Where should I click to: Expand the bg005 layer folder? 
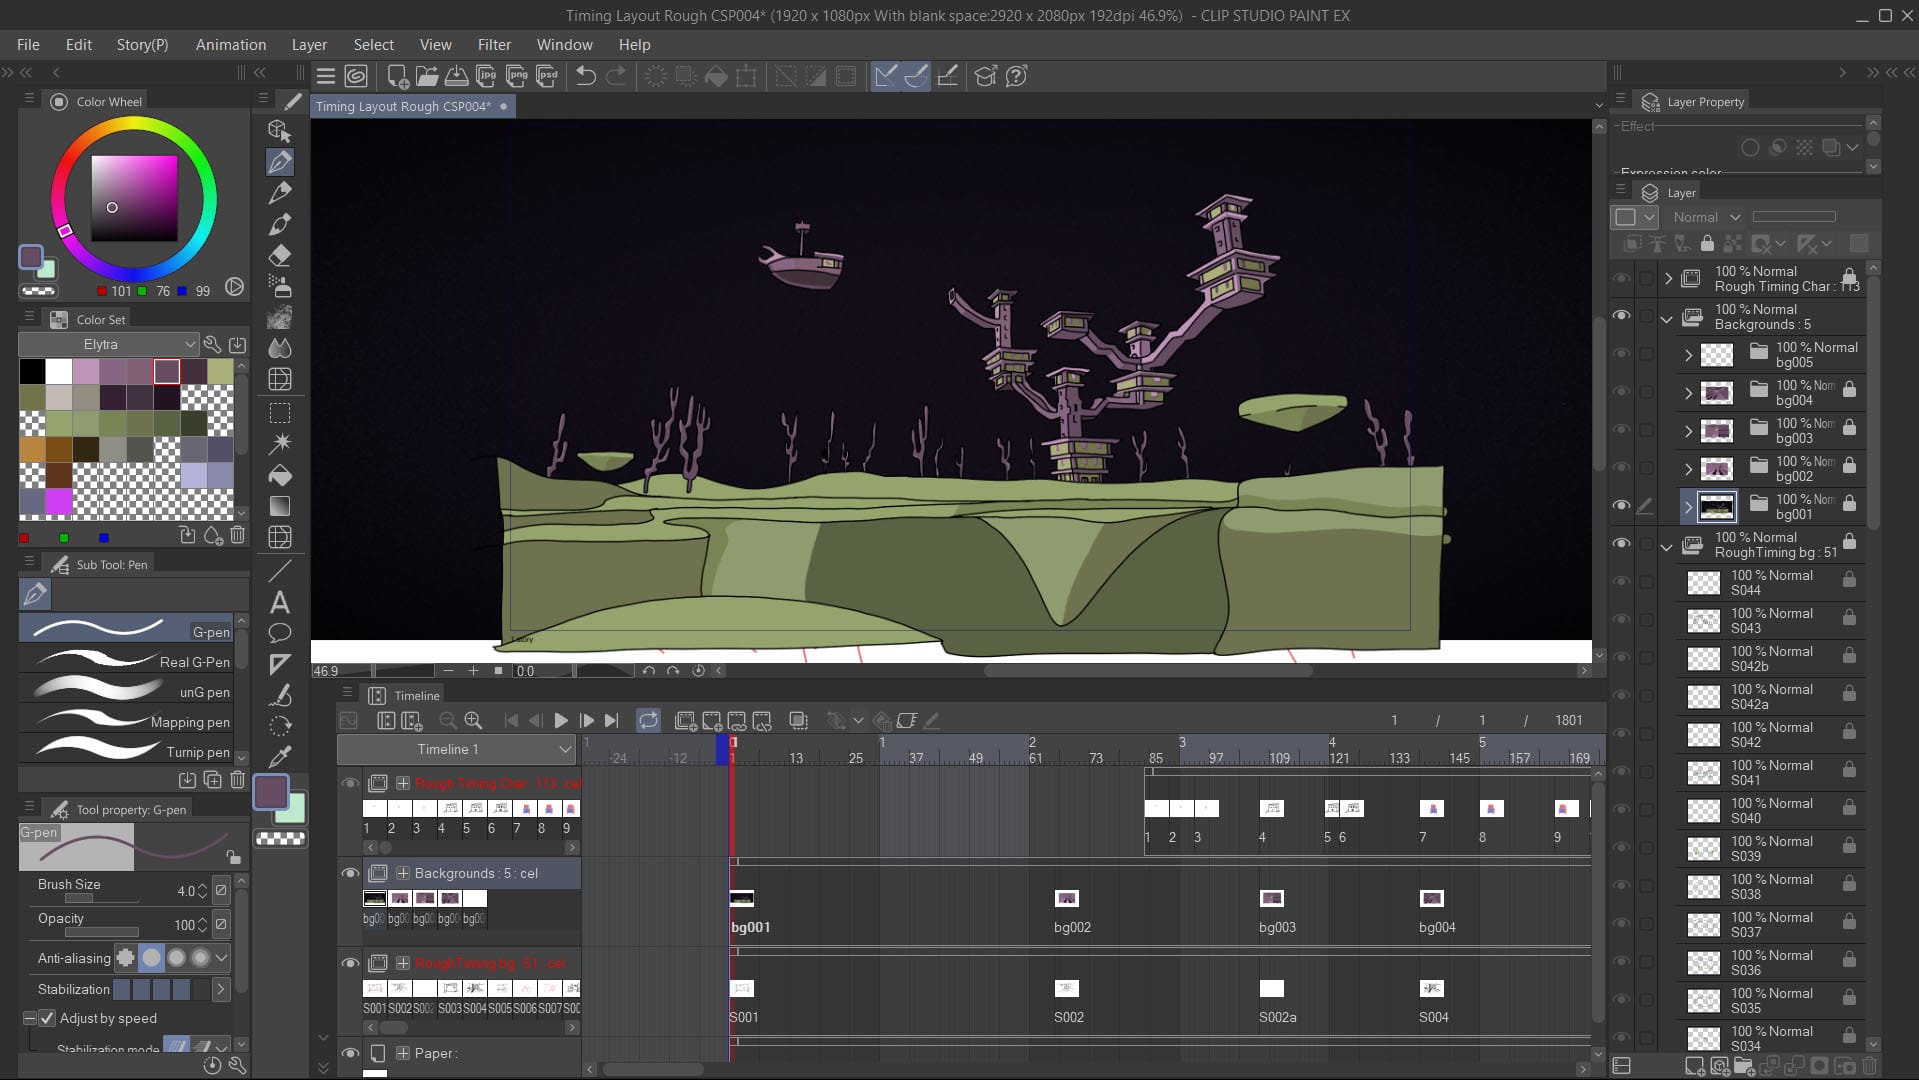click(x=1688, y=355)
